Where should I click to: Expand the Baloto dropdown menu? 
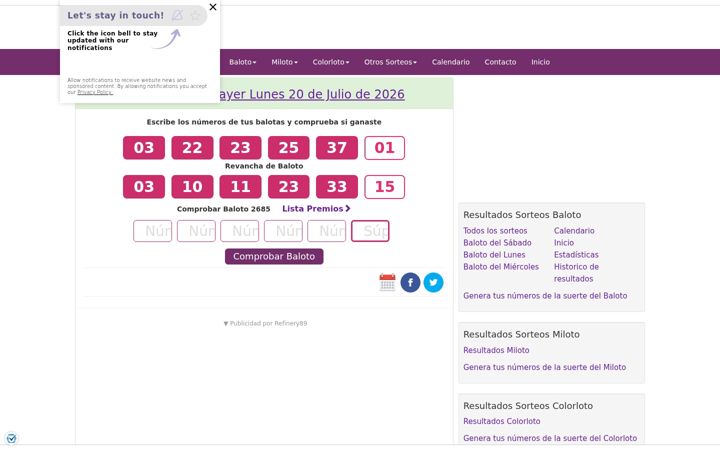242,62
